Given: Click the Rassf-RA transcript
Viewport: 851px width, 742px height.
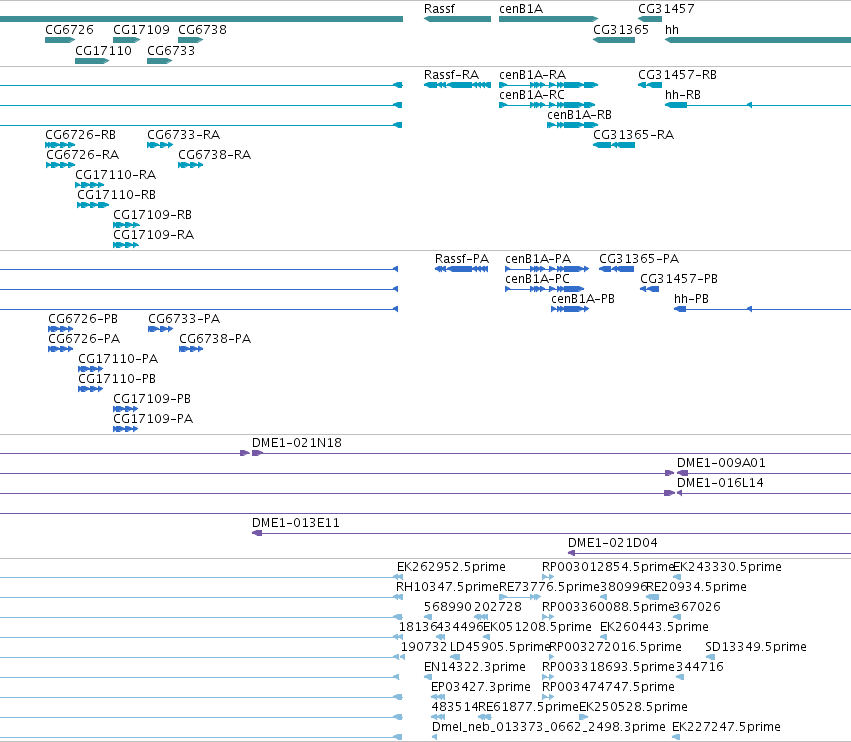Looking at the screenshot, I should pyautogui.click(x=458, y=85).
